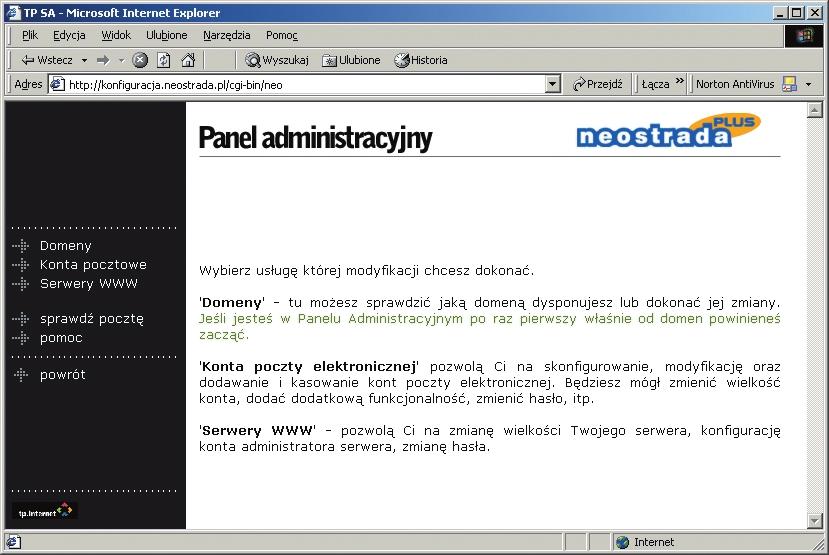The image size is (829, 555).
Task: Expand the forward history dropdown arrow
Action: tap(121, 61)
